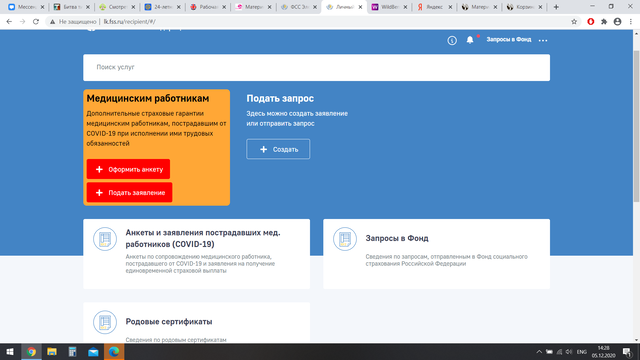The image size is (640, 360).
Task: Bookmark this page with the star icon
Action: 574,22
